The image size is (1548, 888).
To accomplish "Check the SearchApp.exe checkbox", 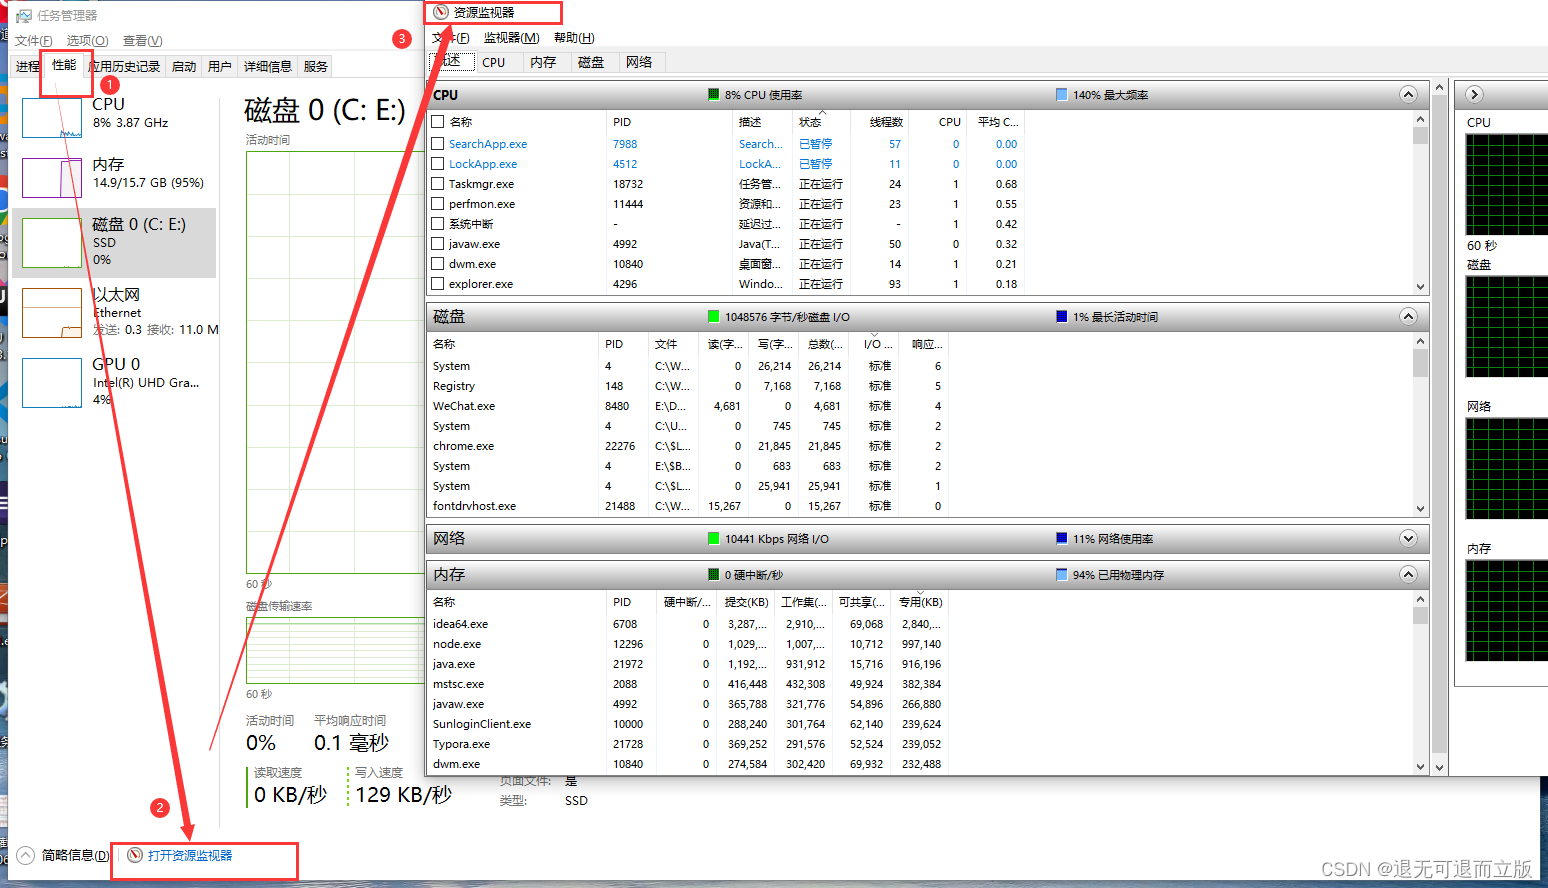I will pos(437,144).
